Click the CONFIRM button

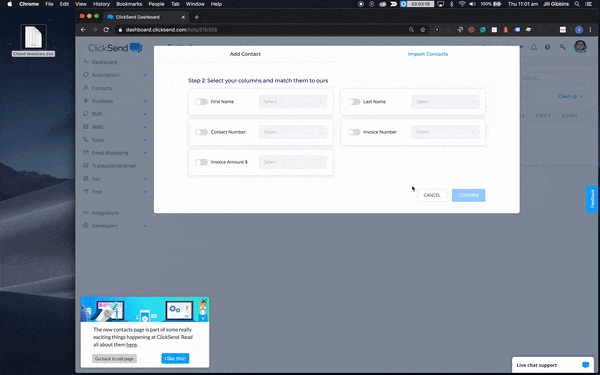pos(468,195)
